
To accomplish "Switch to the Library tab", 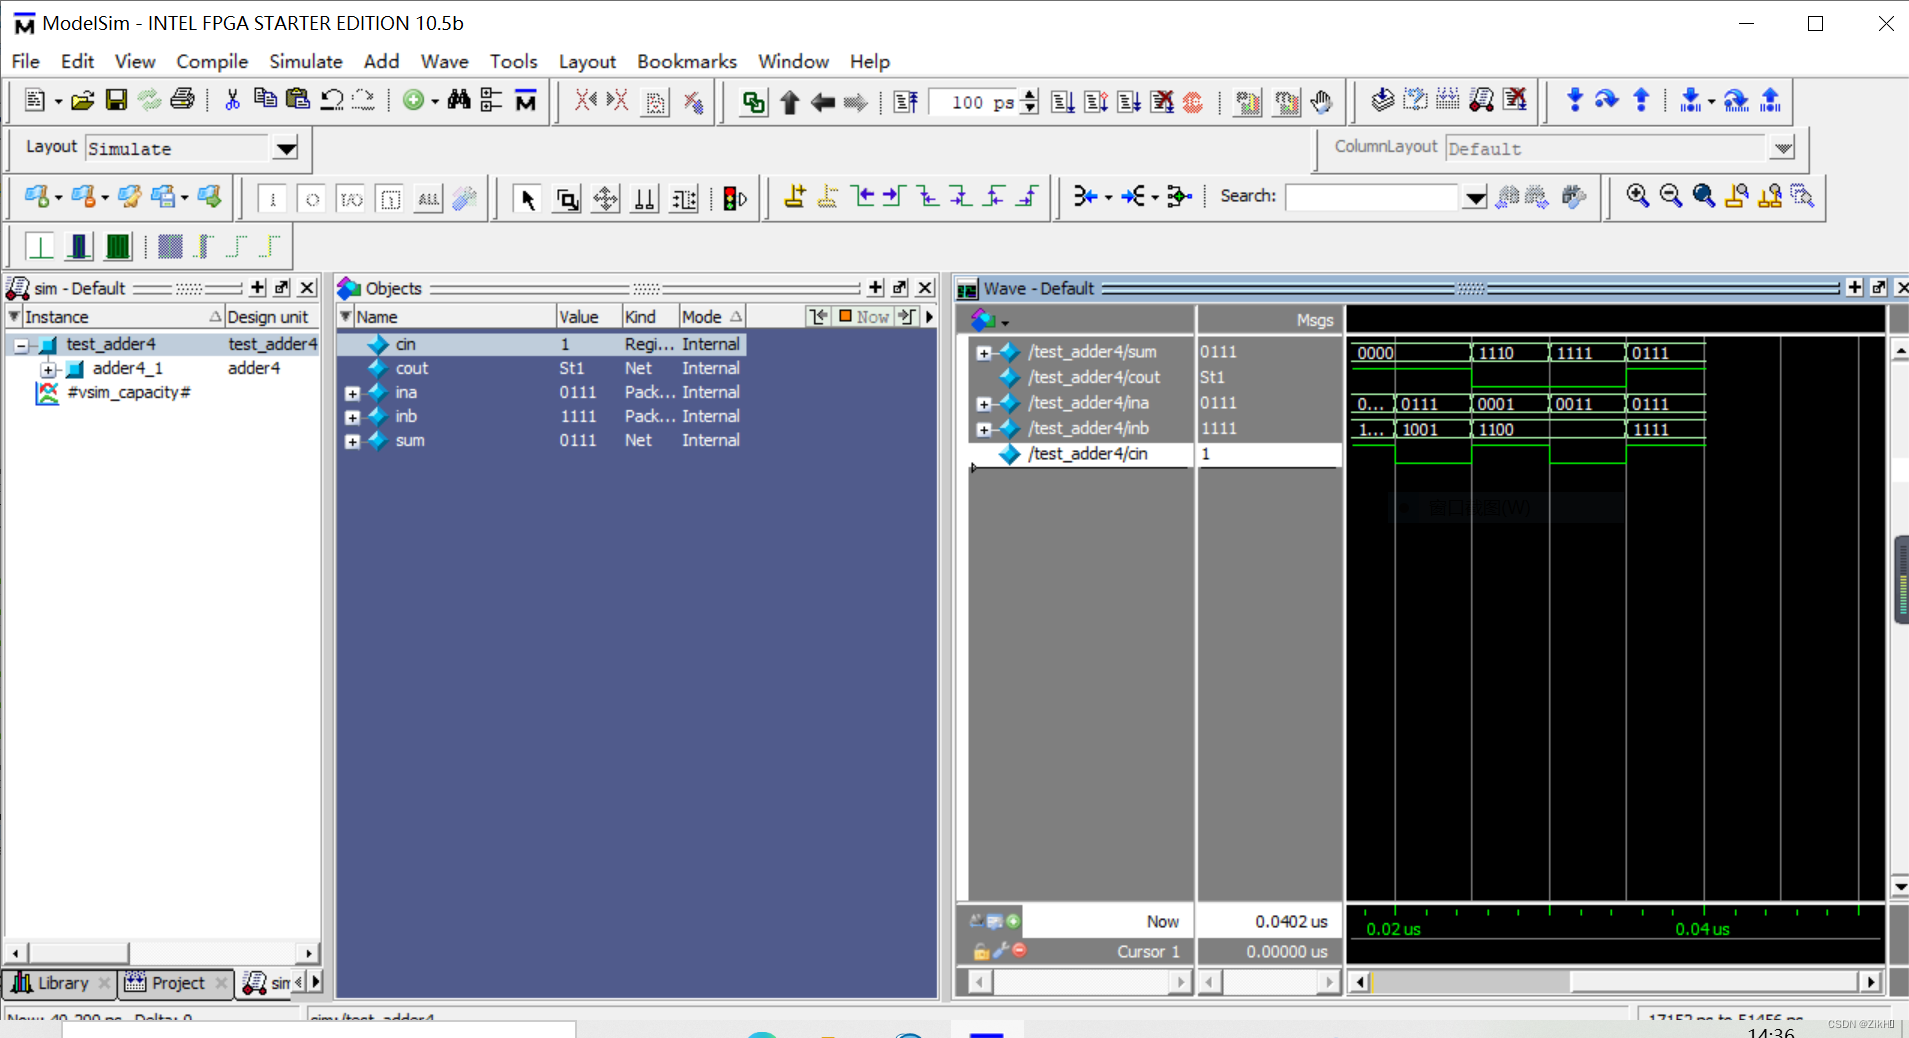I will (60, 983).
